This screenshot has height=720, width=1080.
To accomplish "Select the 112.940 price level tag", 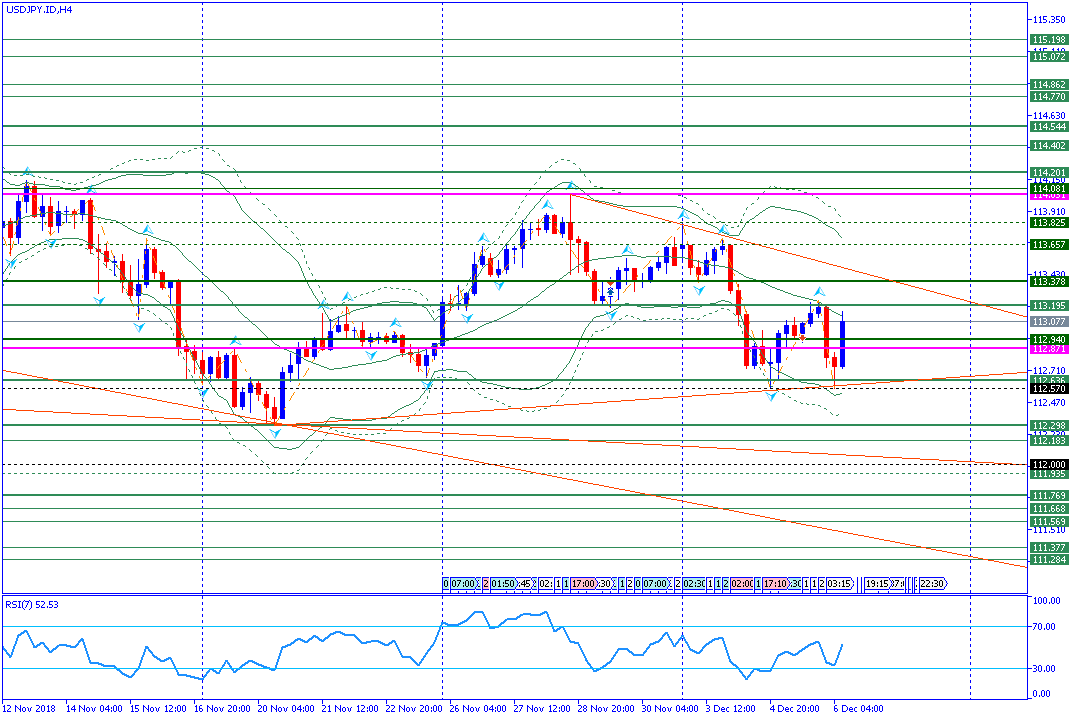I will pyautogui.click(x=1049, y=340).
